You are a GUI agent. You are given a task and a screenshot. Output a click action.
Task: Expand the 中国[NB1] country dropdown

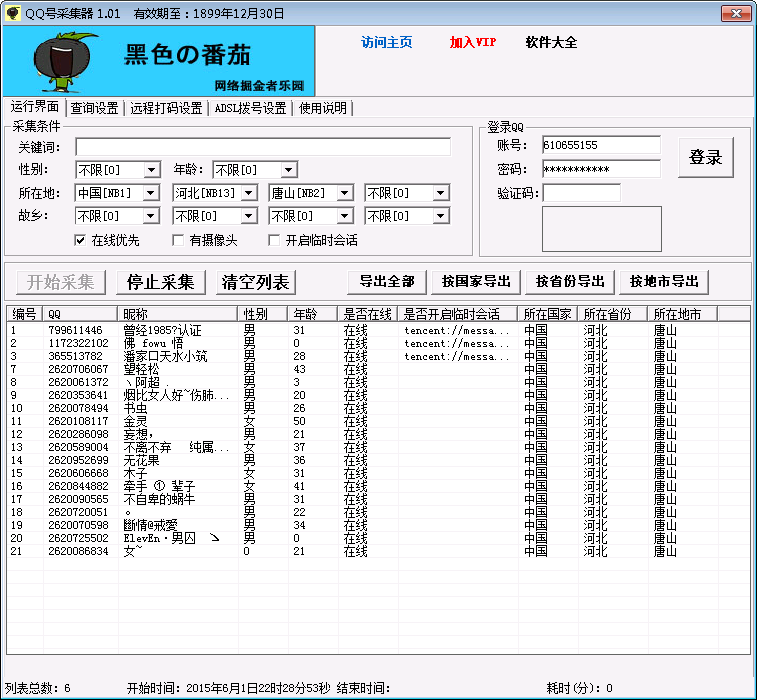[x=151, y=193]
